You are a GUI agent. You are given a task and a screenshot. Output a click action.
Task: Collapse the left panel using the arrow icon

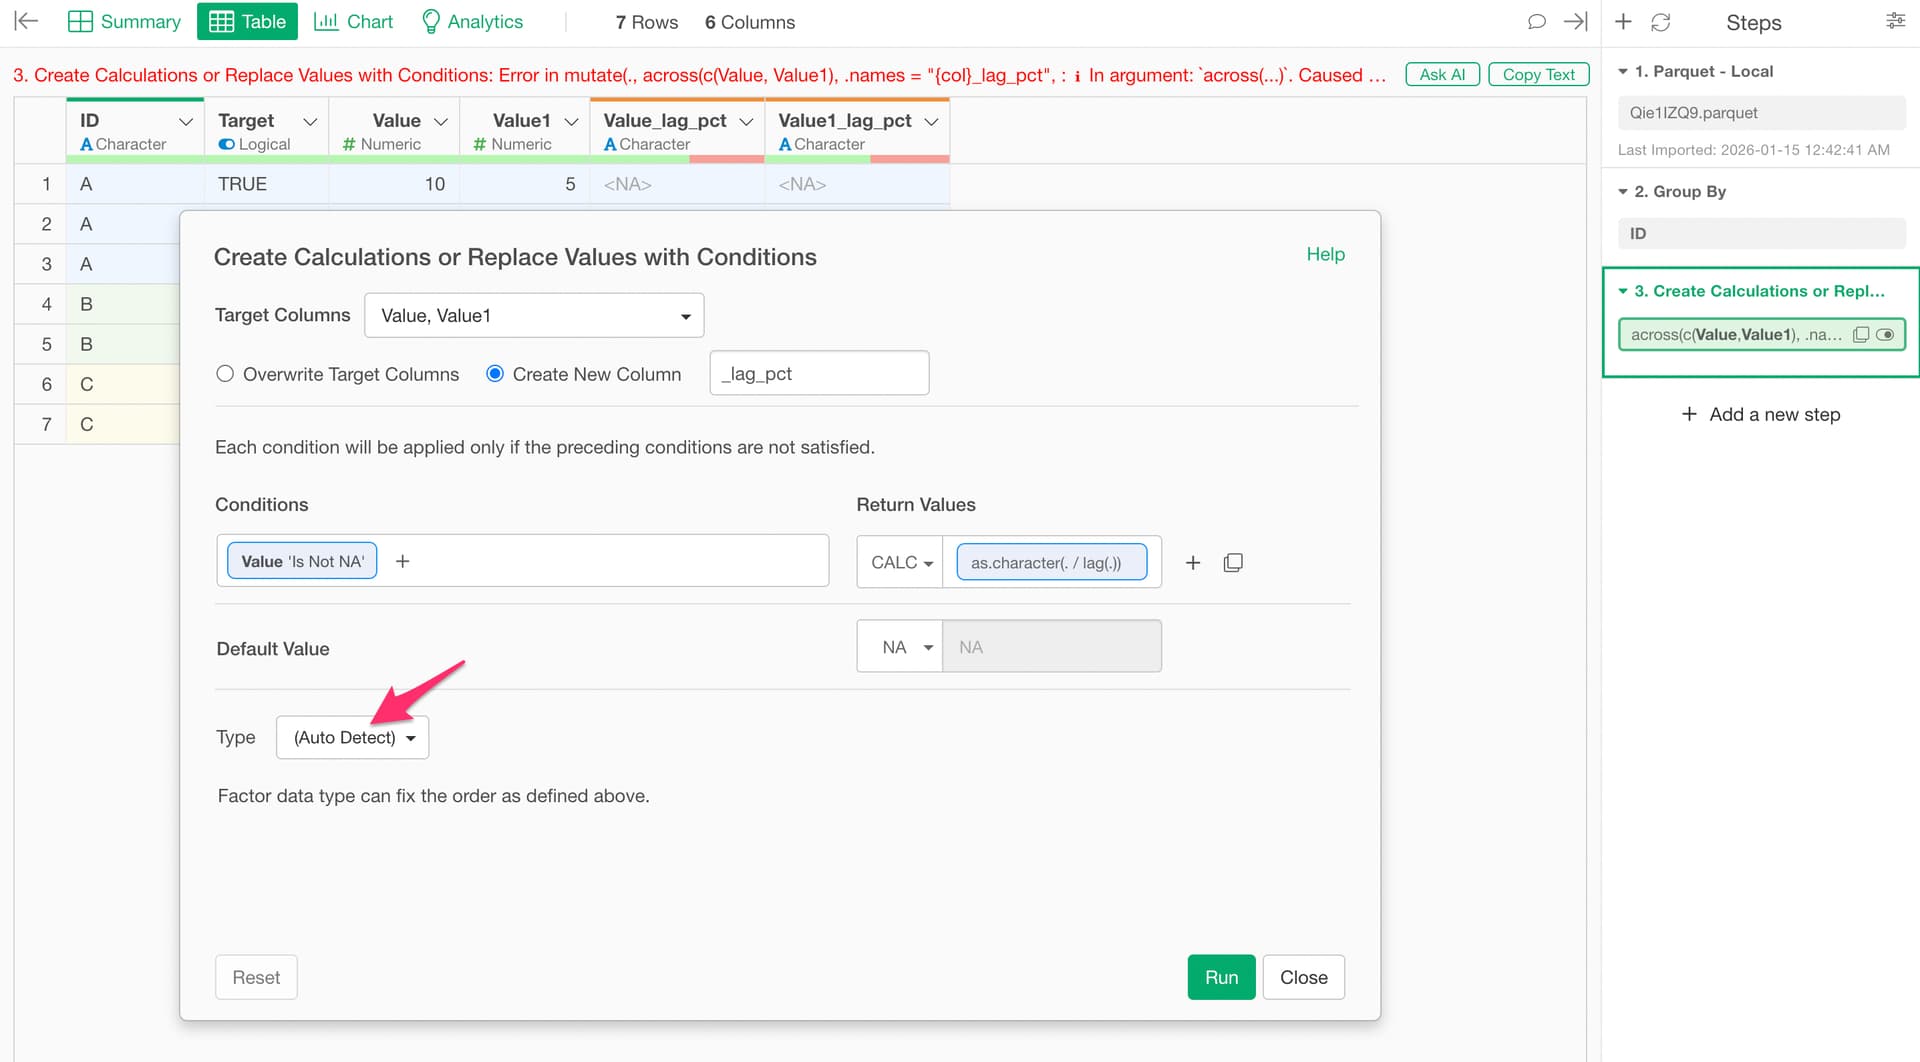click(x=27, y=22)
